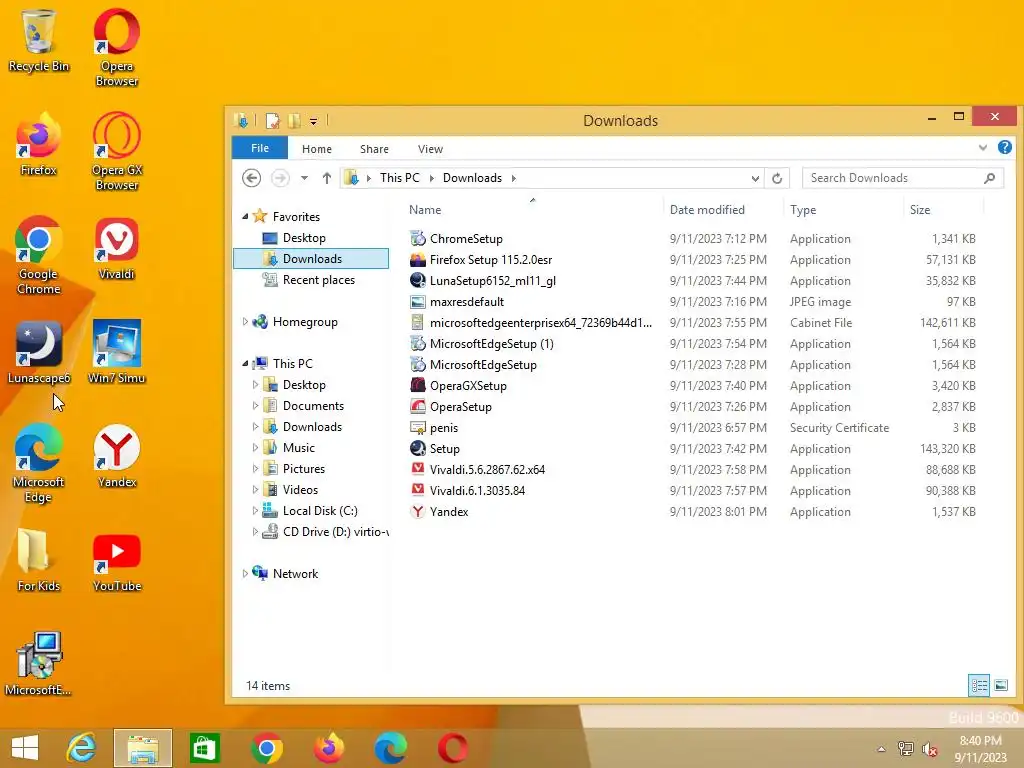
Task: Show hidden tray icons arrow
Action: [x=882, y=749]
